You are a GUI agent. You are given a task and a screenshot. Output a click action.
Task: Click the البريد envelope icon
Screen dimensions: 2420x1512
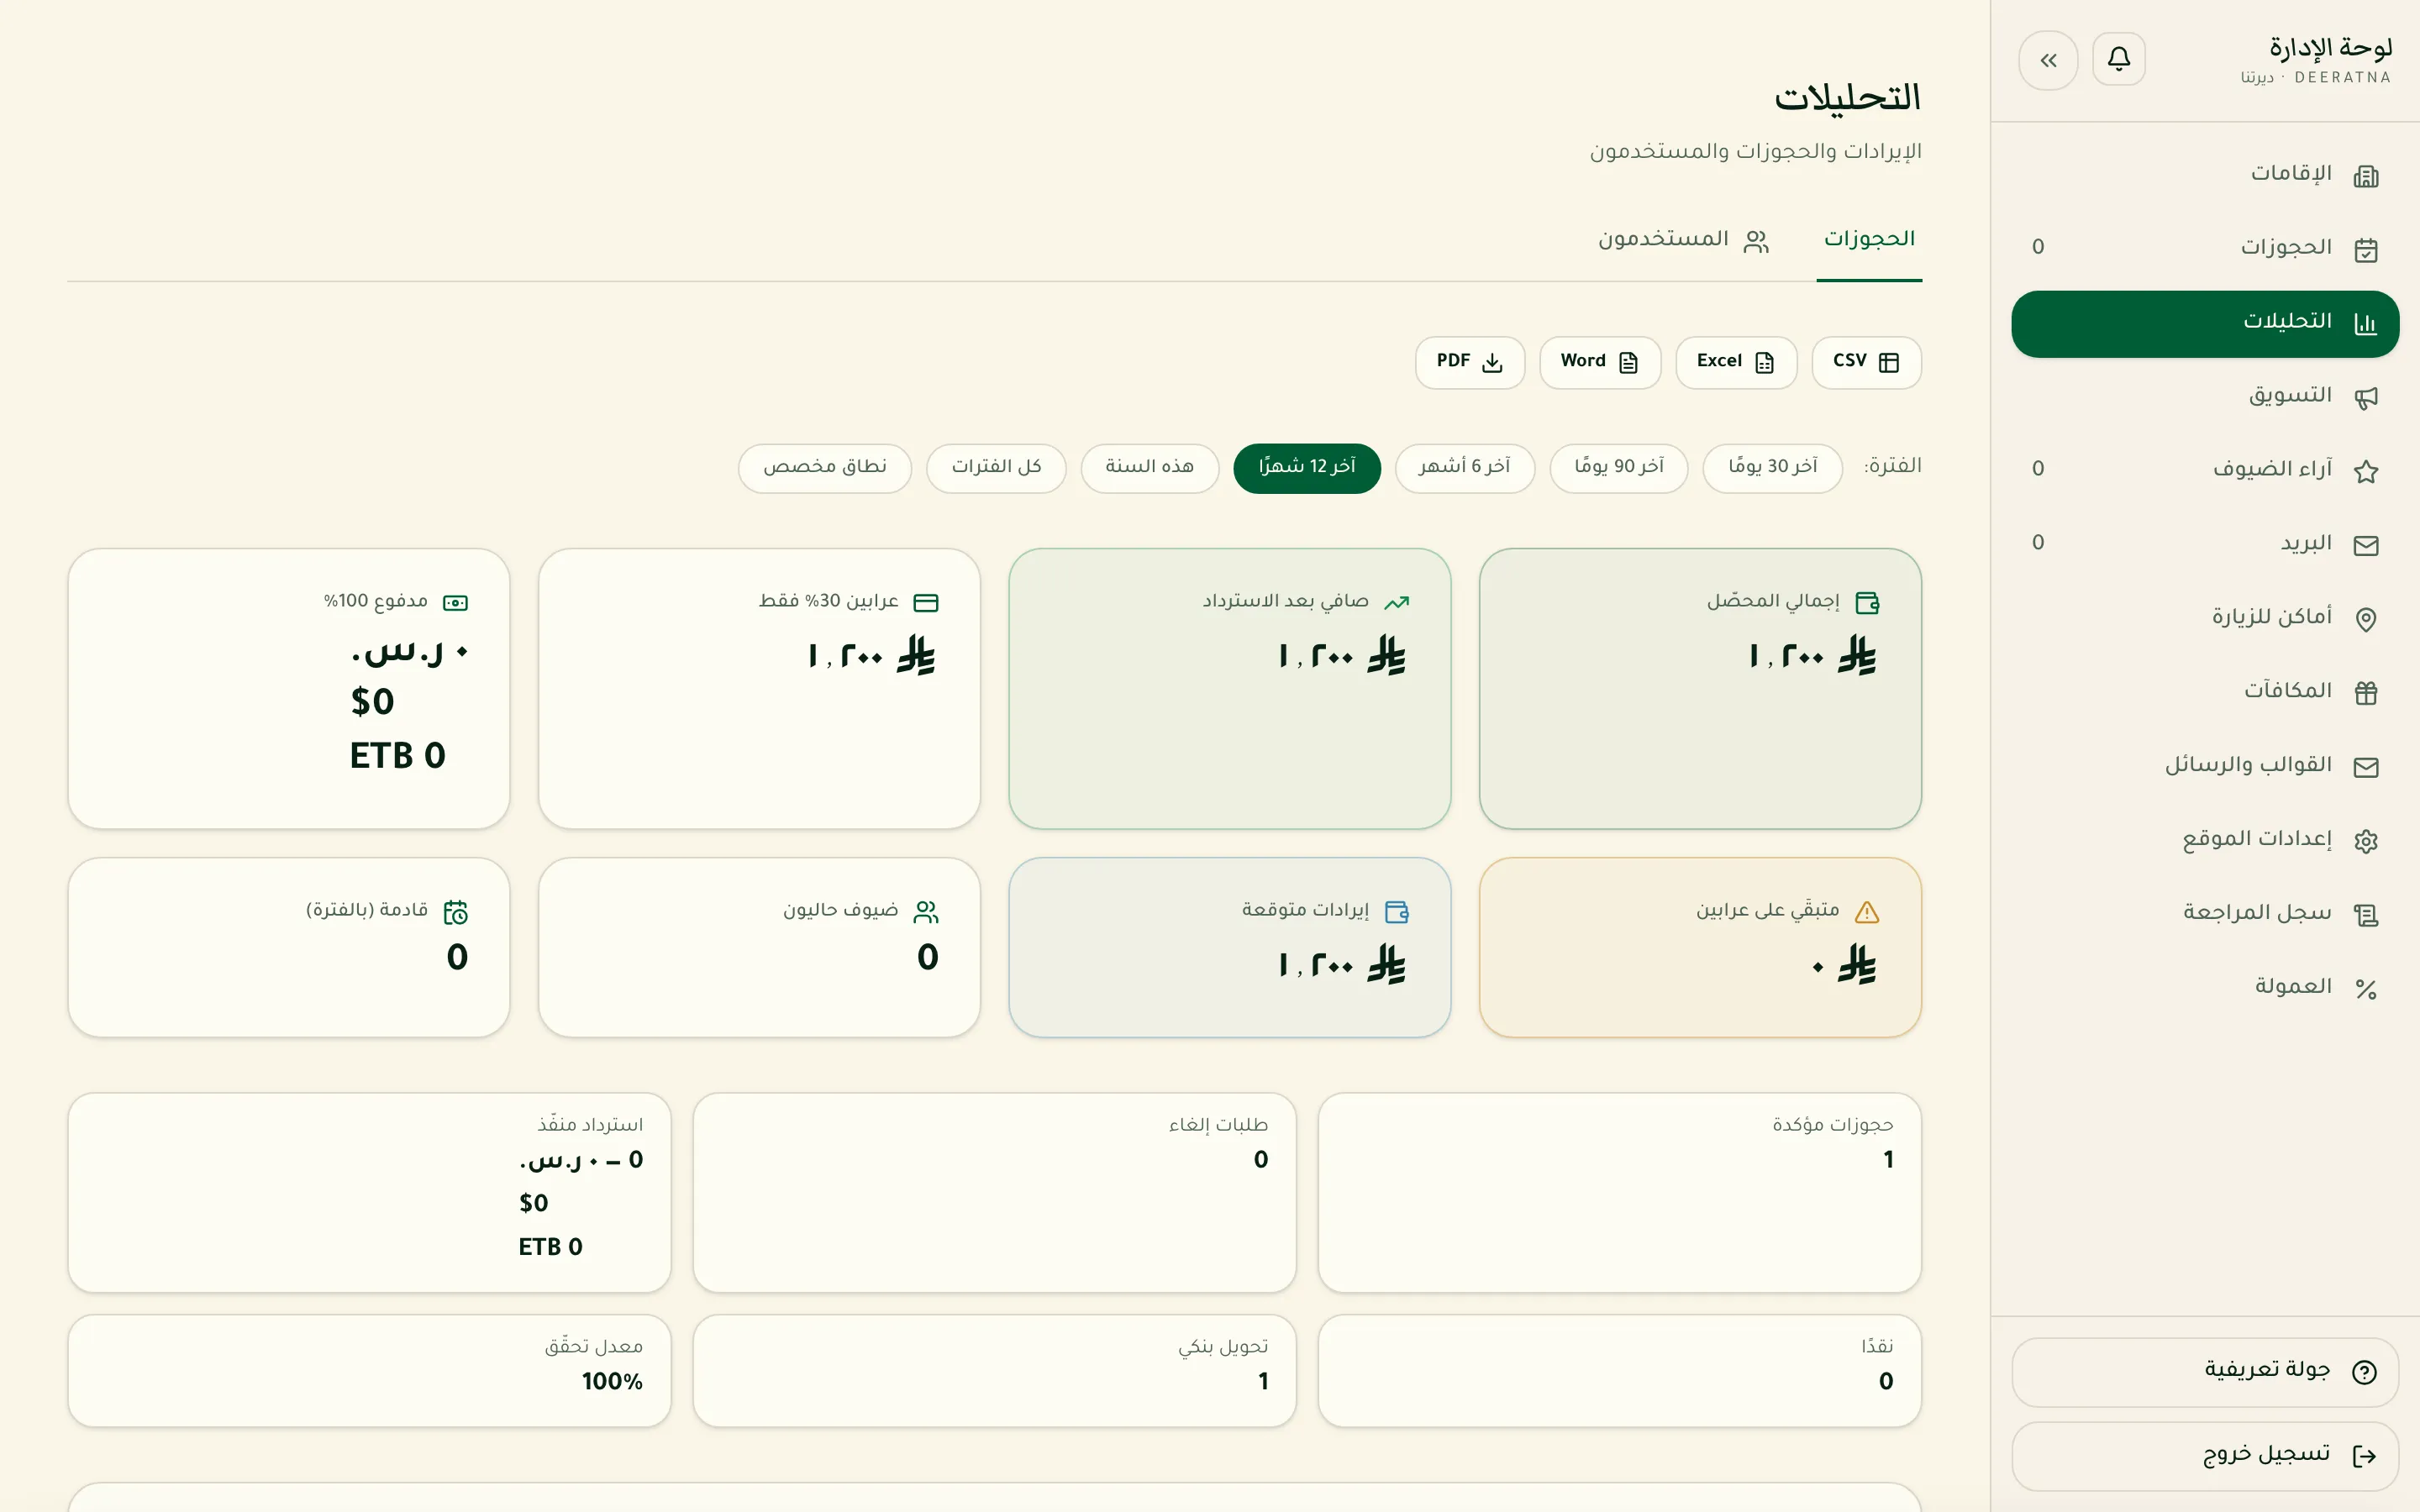2365,545
